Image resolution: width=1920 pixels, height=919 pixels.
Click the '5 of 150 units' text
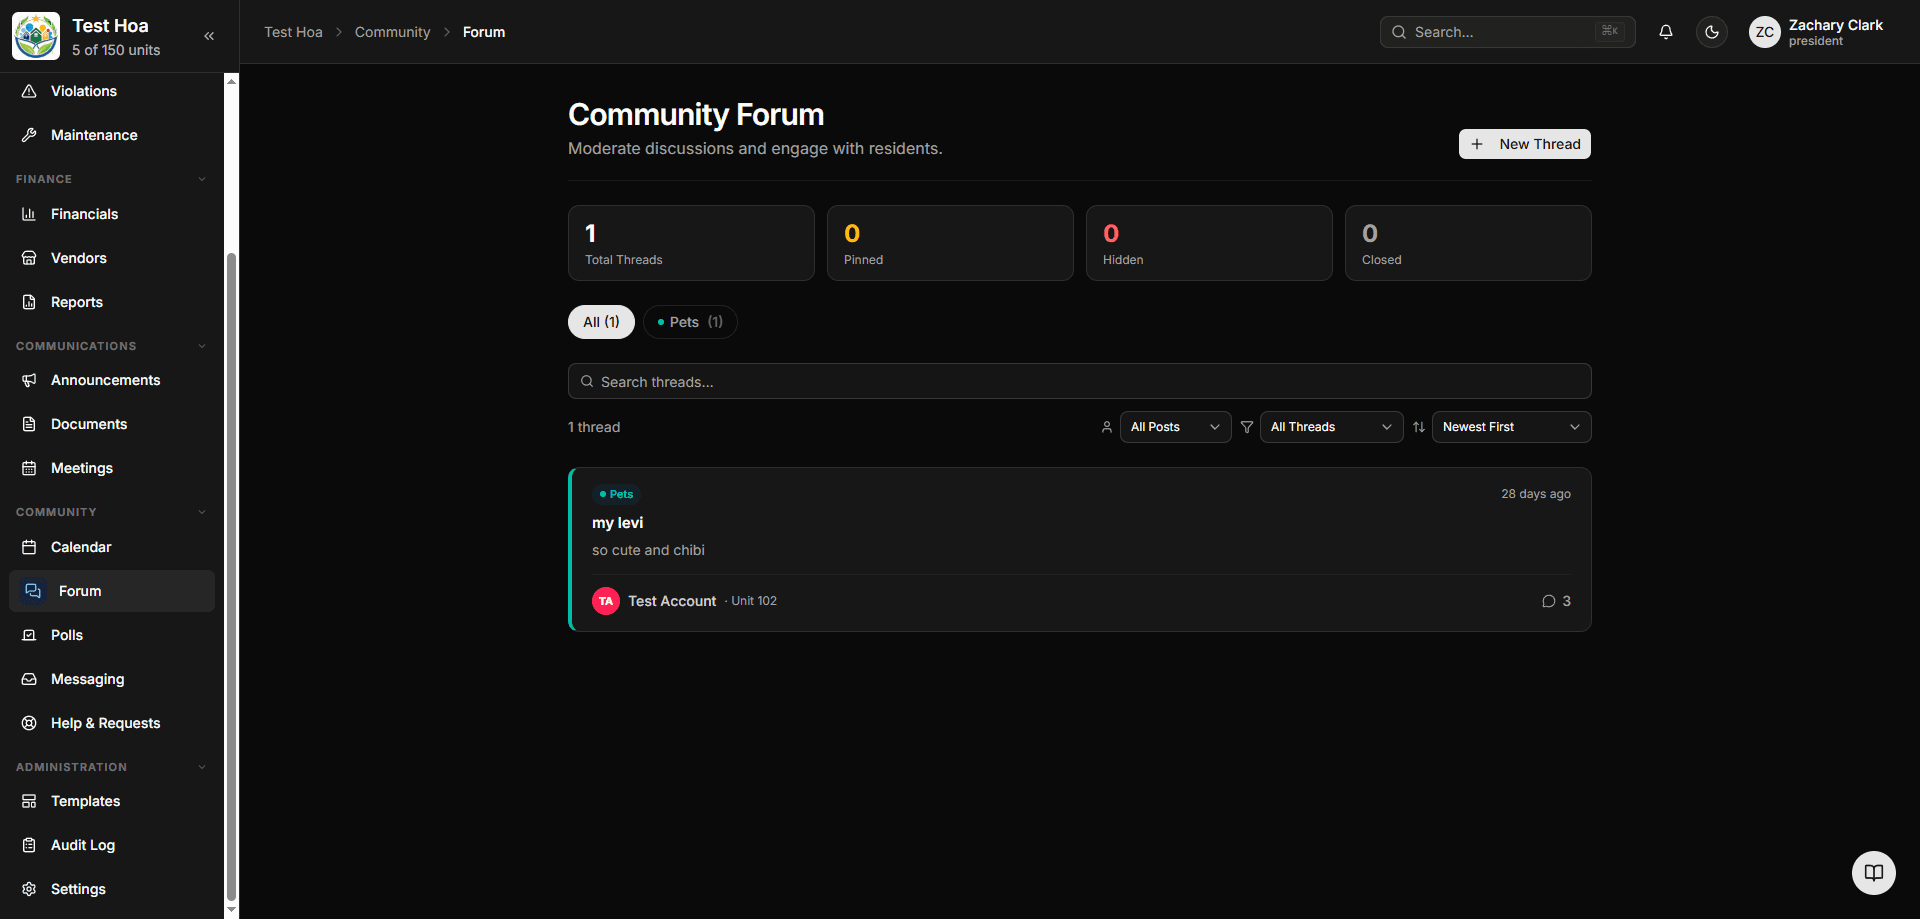coord(116,50)
